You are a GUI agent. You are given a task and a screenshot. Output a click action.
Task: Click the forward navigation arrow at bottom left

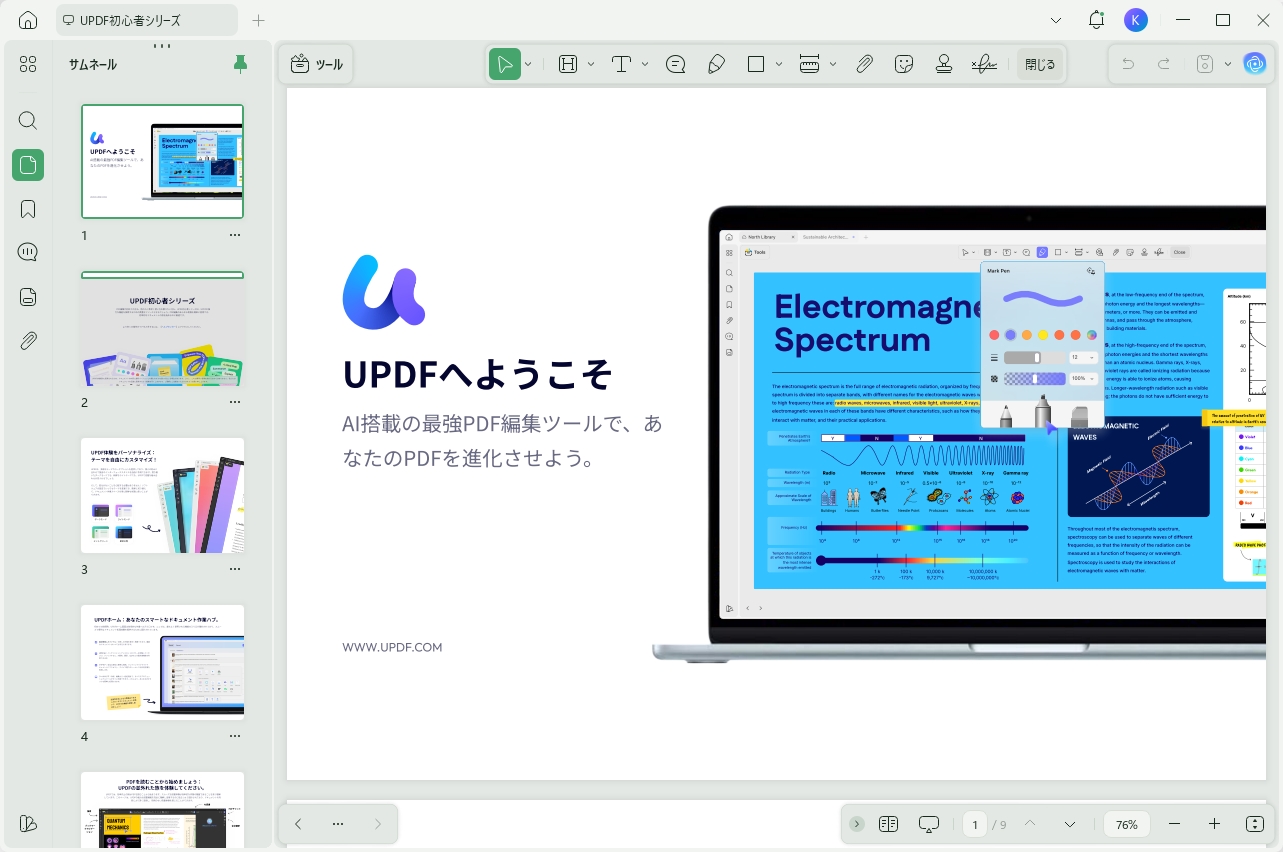(x=377, y=824)
